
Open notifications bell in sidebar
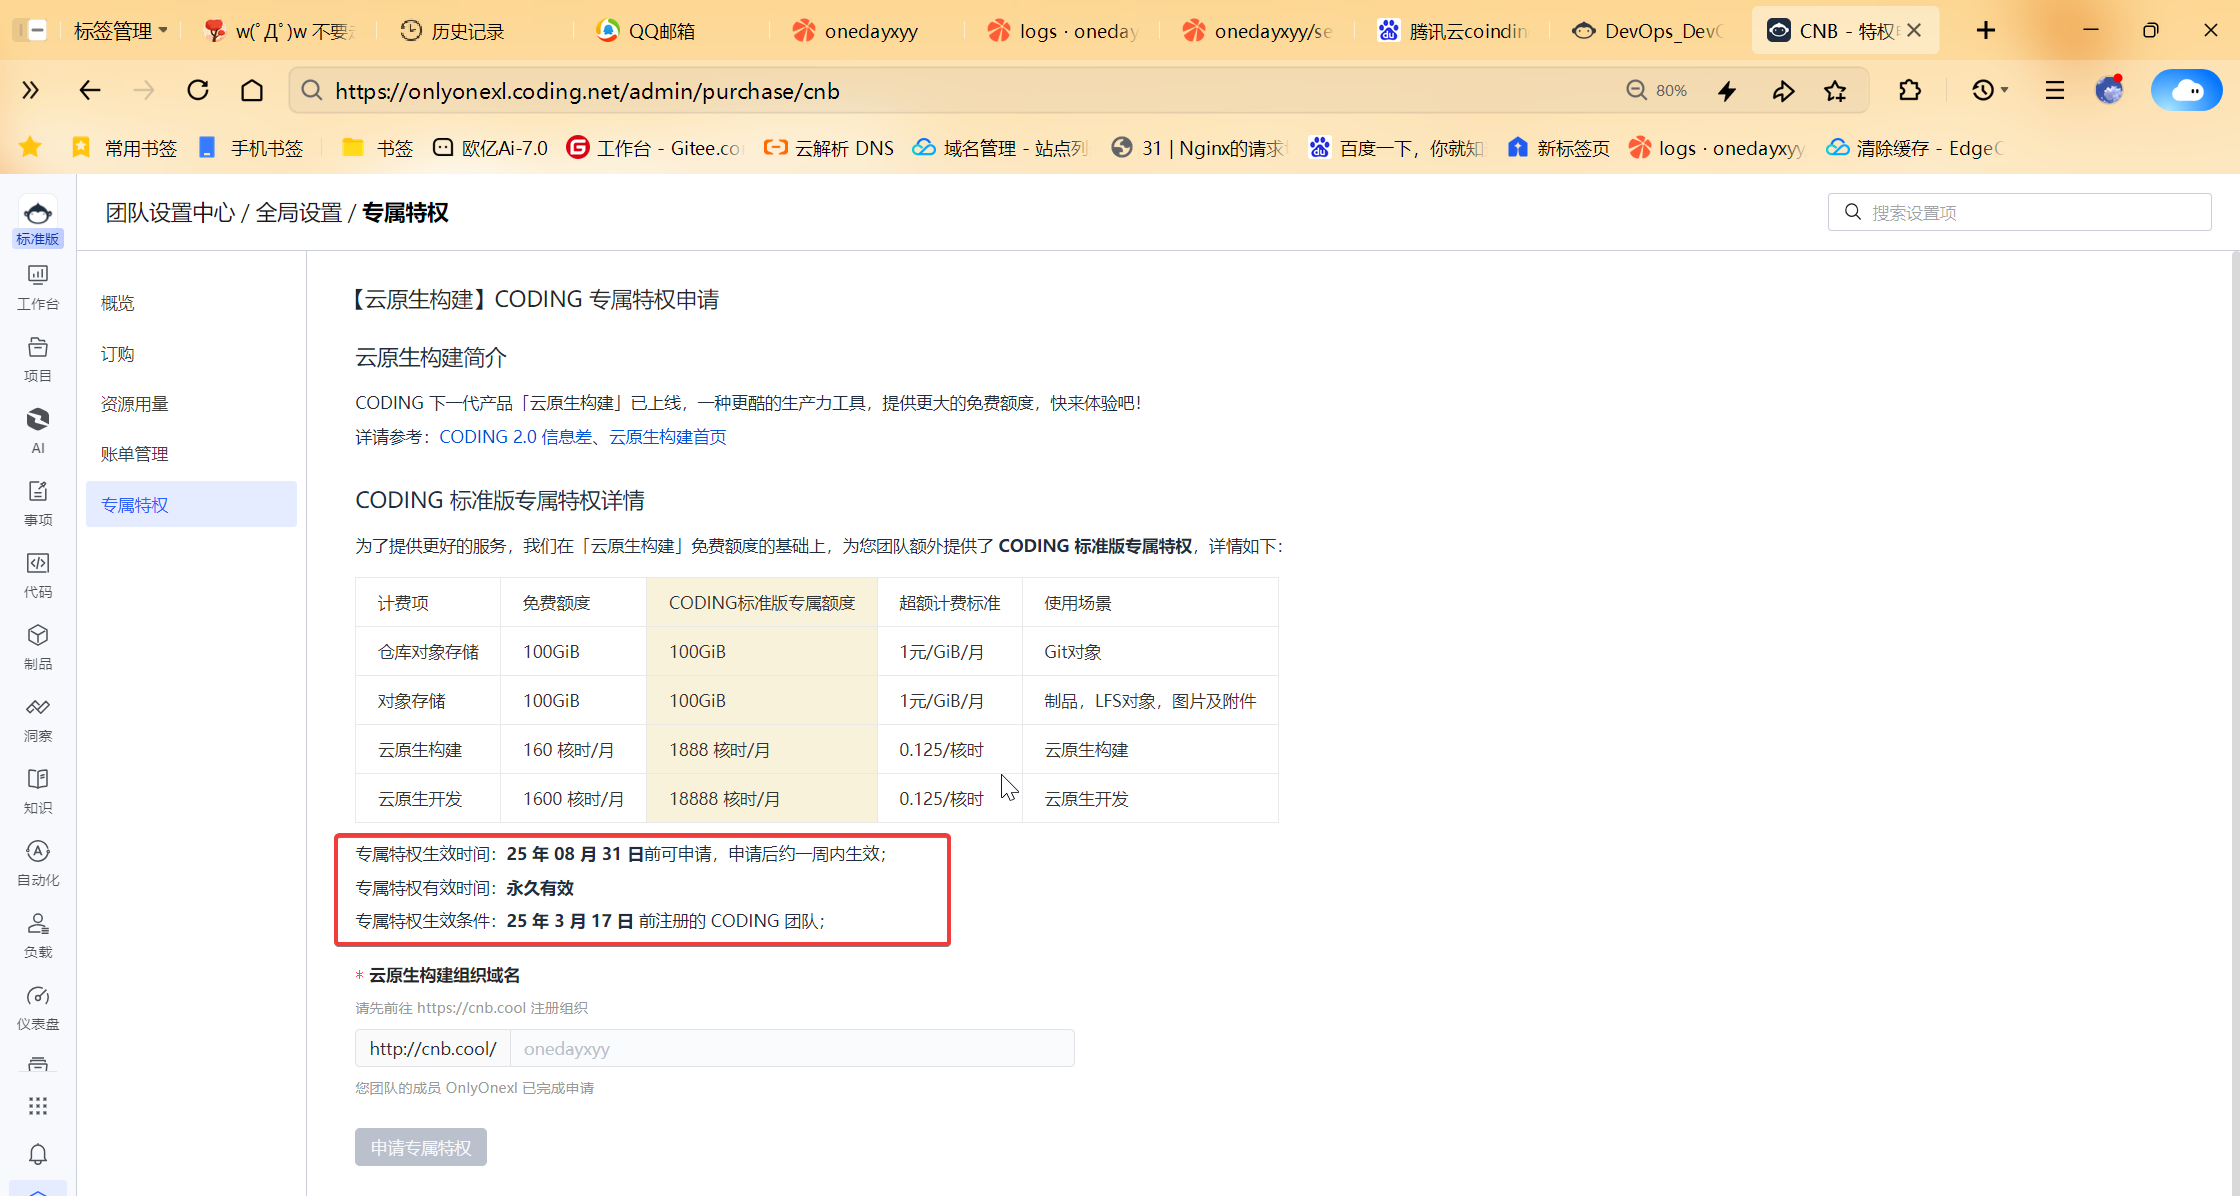(38, 1154)
